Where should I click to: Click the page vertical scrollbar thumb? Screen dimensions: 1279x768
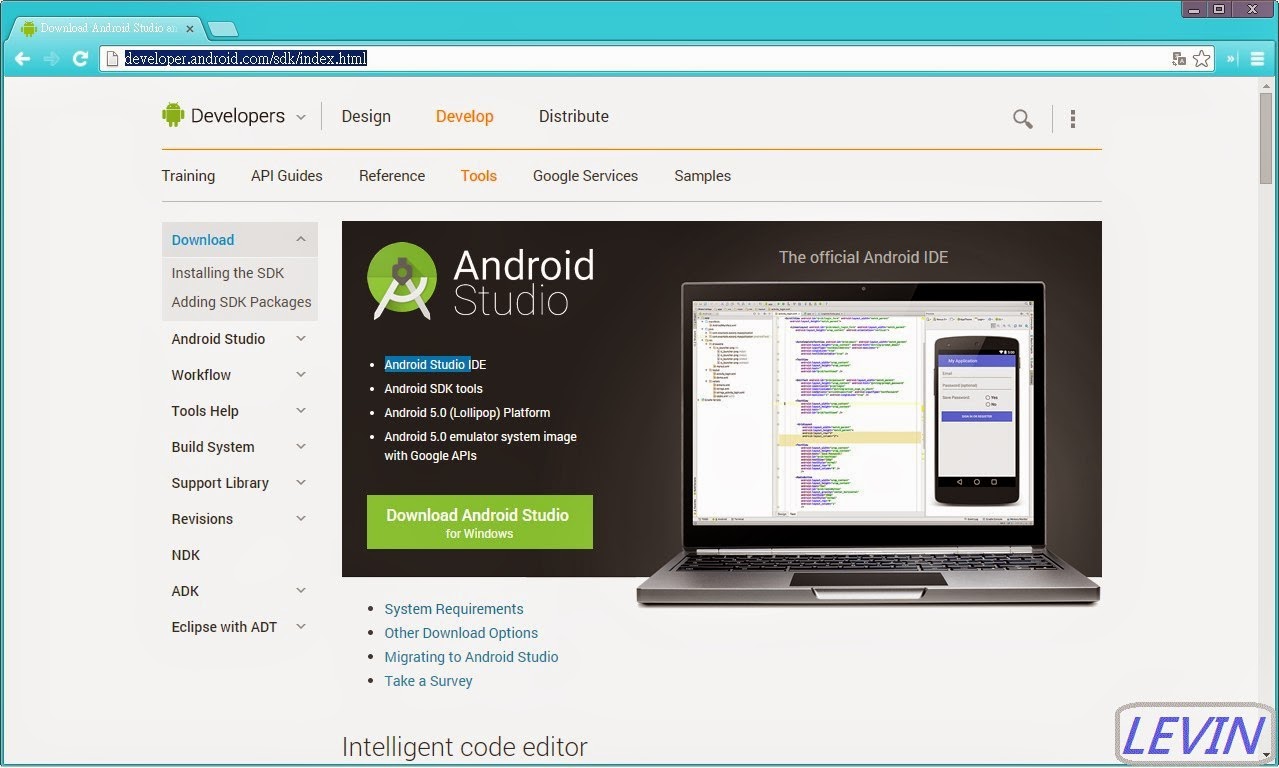[x=1266, y=138]
